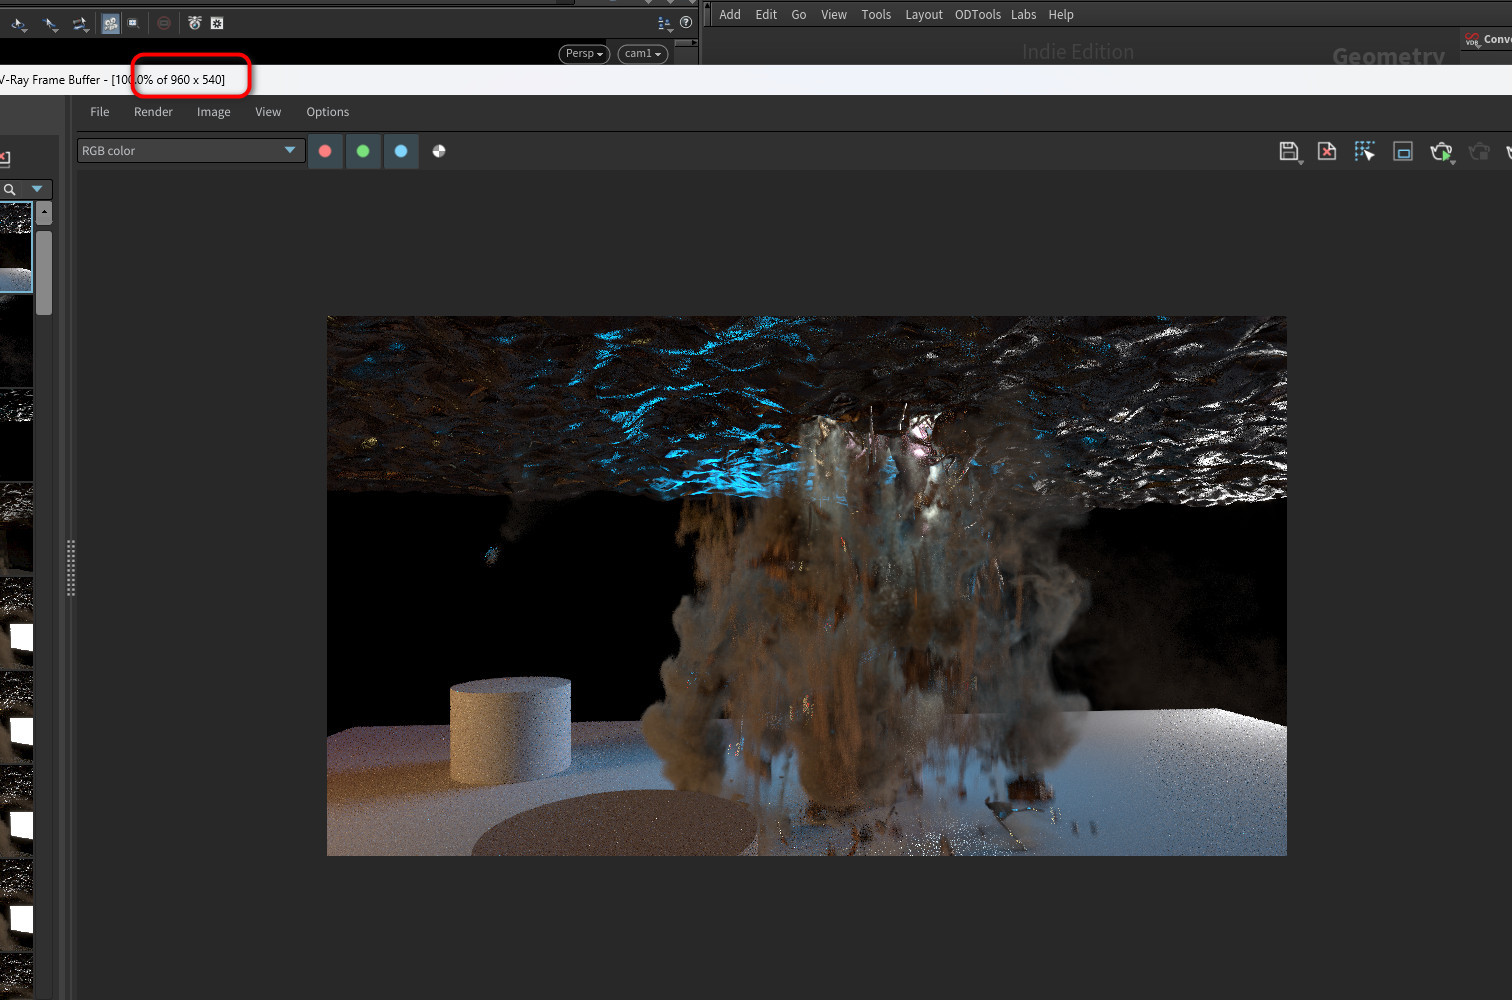Click the dimmed red circle icon
The image size is (1512, 1000).
[164, 23]
